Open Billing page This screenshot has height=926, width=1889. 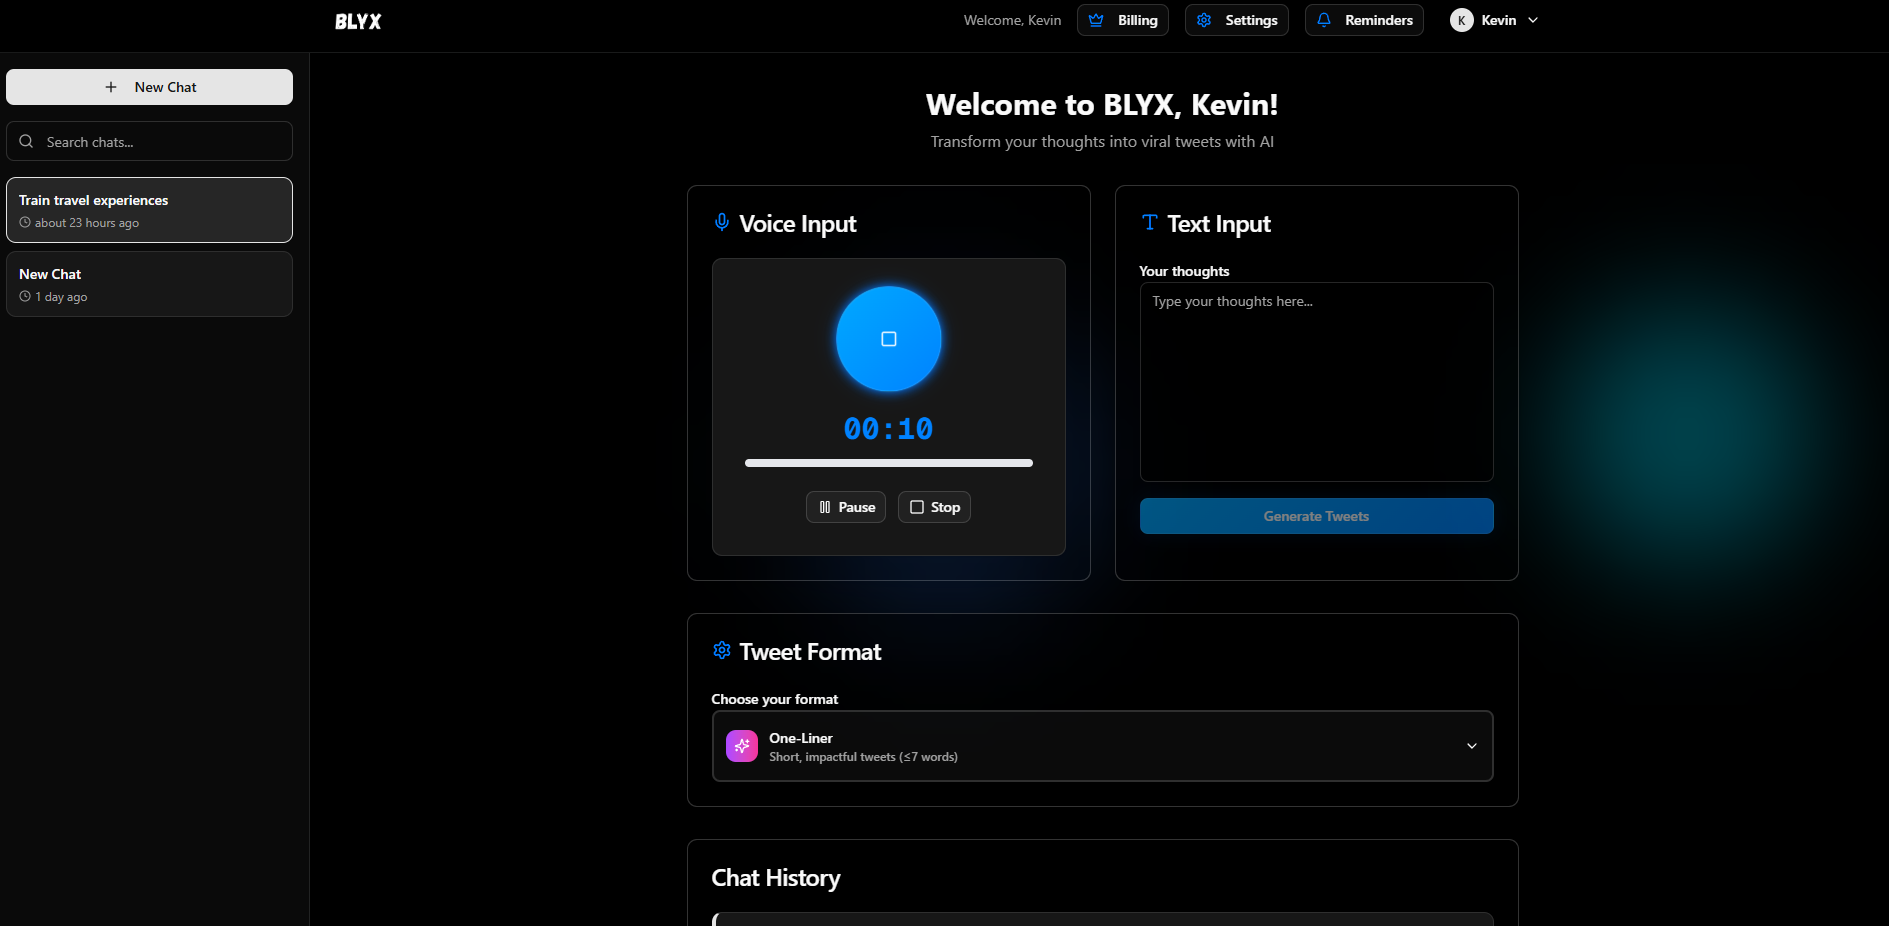(x=1123, y=20)
